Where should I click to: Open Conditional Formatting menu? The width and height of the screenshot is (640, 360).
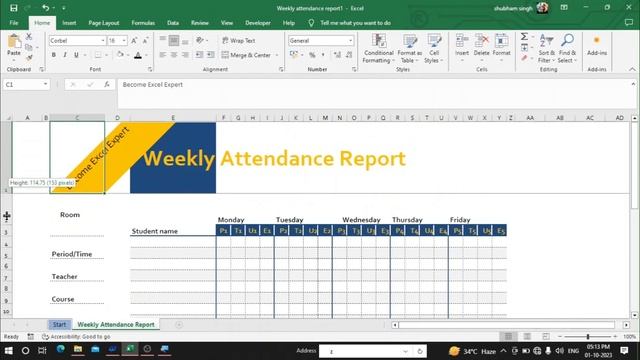(379, 48)
